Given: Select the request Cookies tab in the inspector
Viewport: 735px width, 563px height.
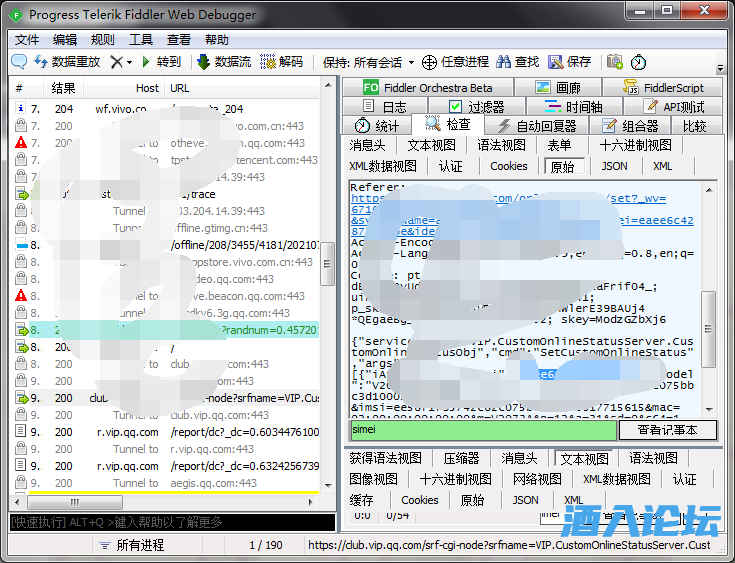Looking at the screenshot, I should pos(509,166).
